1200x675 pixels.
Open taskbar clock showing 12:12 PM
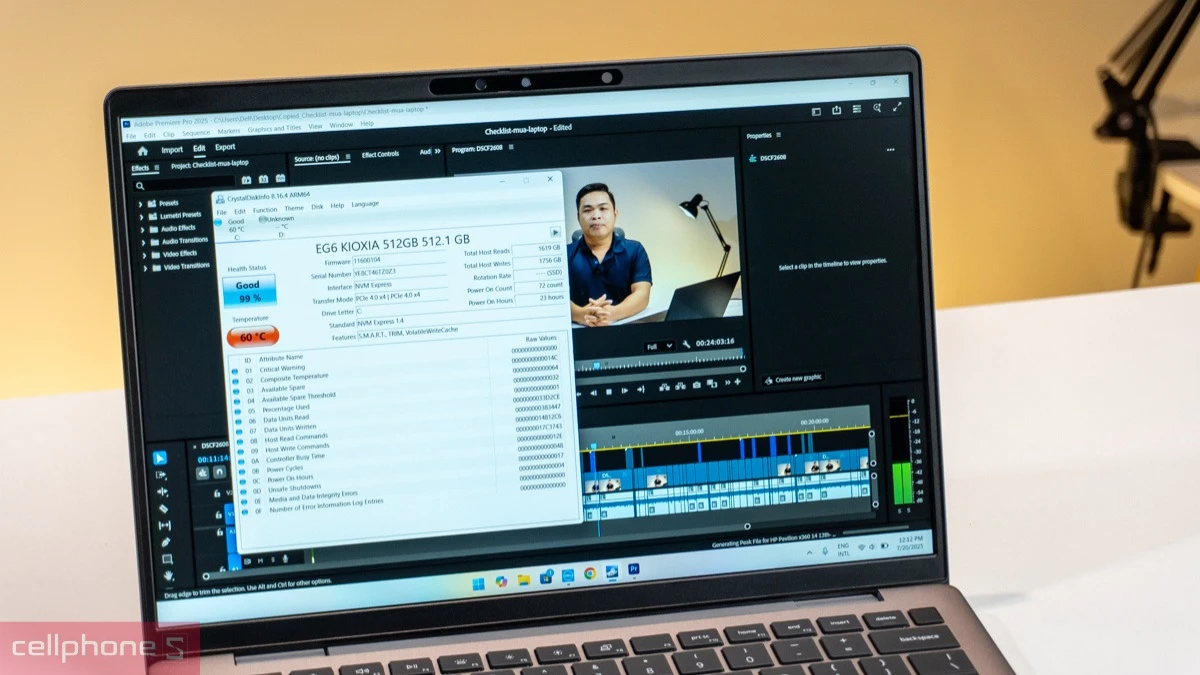tap(910, 543)
